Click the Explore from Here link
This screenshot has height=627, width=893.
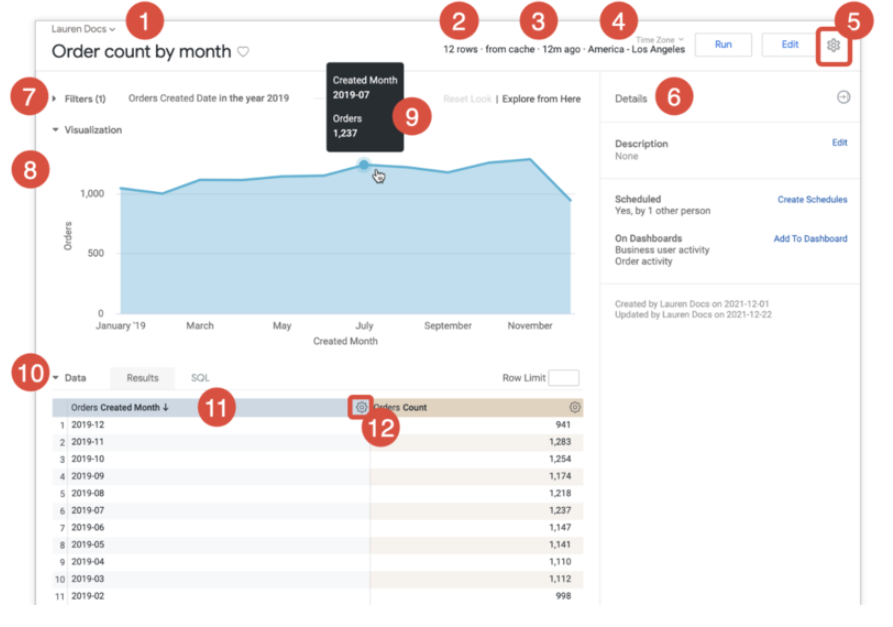[541, 99]
